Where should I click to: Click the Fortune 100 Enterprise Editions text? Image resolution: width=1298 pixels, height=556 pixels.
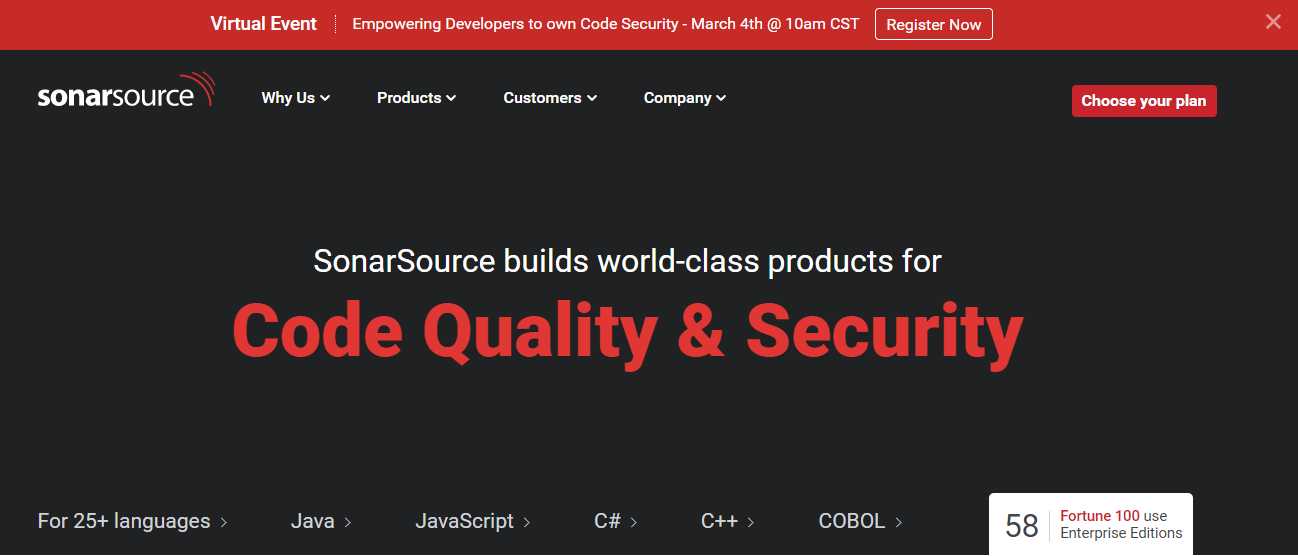coord(1120,525)
